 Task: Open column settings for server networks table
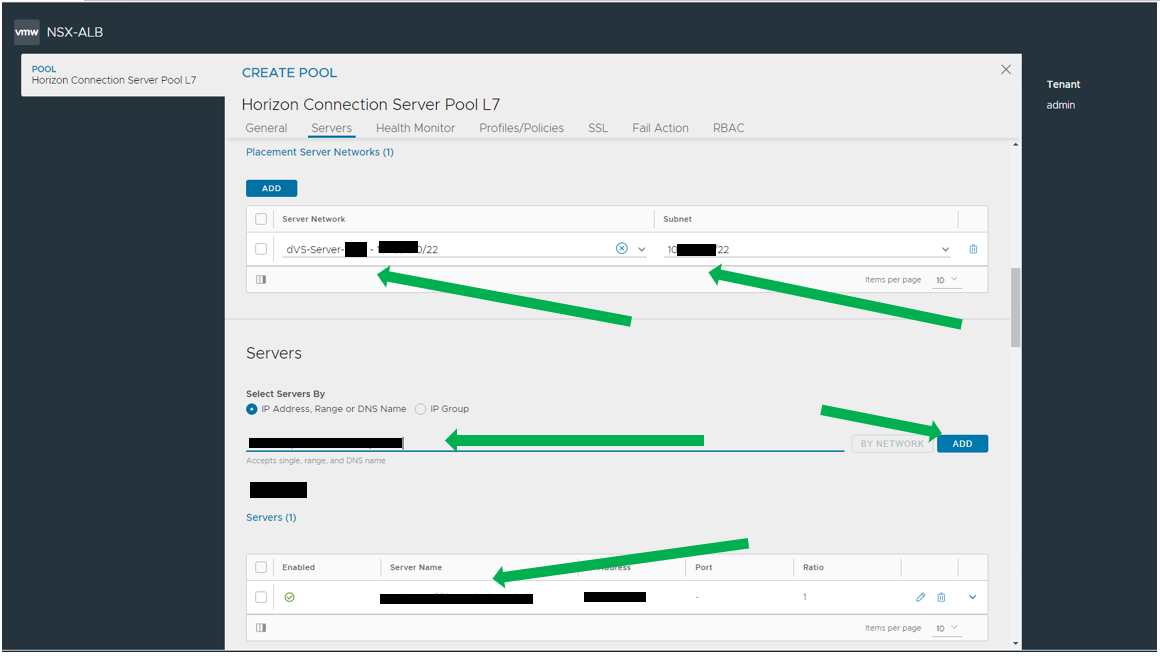click(x=261, y=280)
